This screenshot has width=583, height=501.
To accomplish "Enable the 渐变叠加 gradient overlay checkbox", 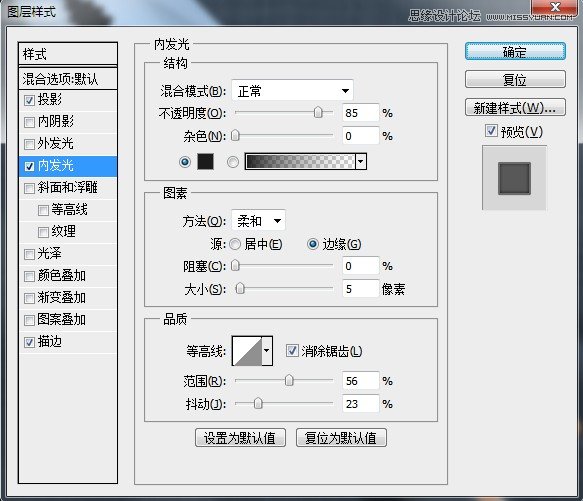I will pyautogui.click(x=29, y=298).
